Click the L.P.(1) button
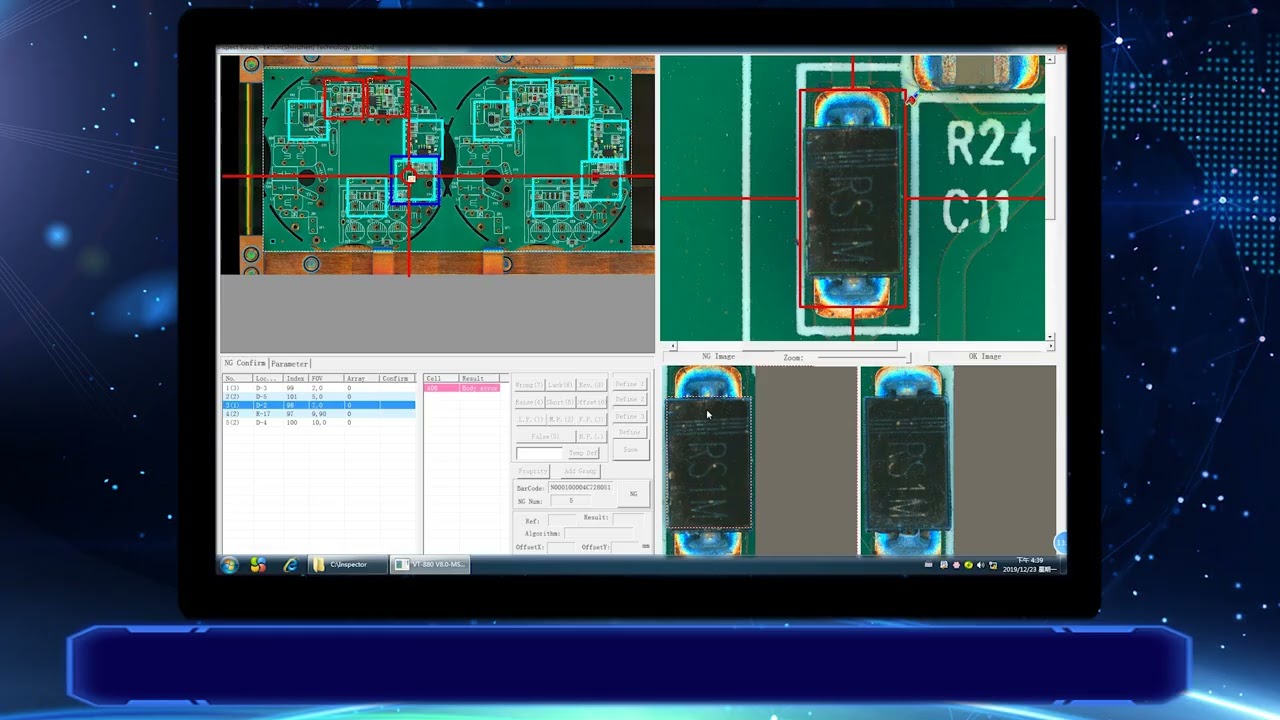The image size is (1280, 720). 530,419
